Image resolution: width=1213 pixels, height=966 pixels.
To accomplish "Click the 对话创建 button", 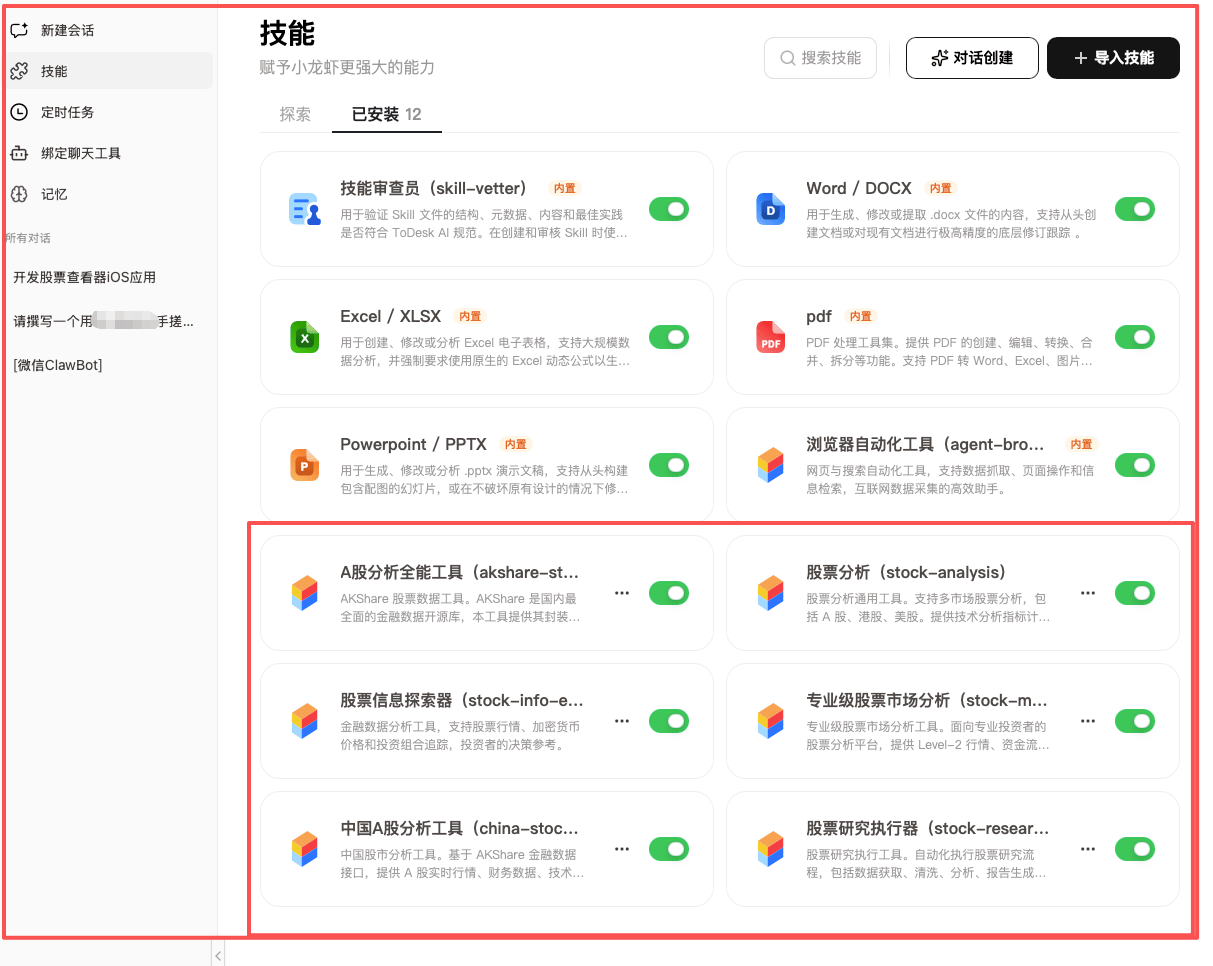I will (x=972, y=58).
